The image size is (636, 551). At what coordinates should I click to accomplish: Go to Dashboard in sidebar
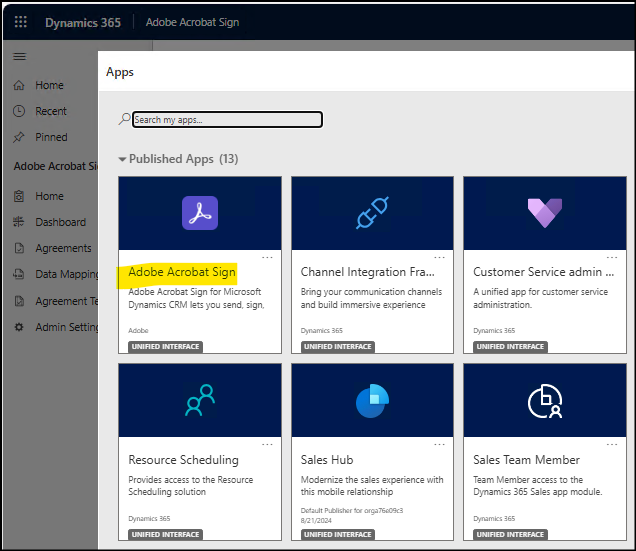60,222
